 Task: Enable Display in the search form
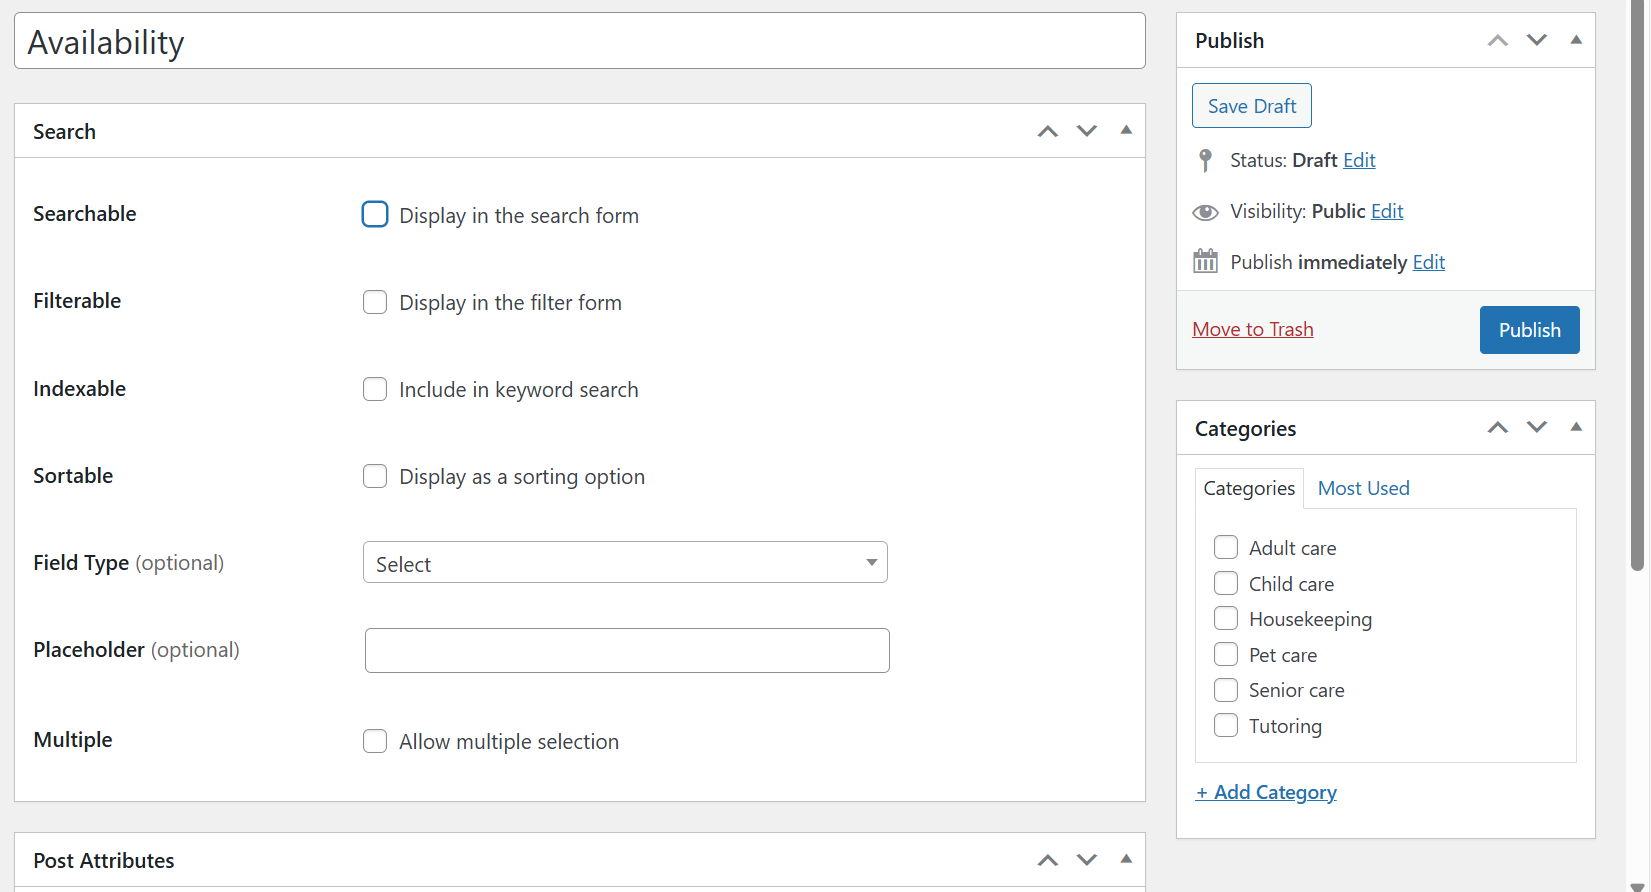[375, 215]
